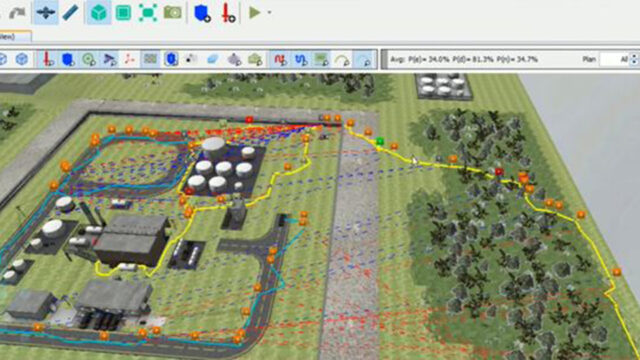This screenshot has height=360, width=640.
Task: Click the green building visibility icon
Action: tap(255, 60)
